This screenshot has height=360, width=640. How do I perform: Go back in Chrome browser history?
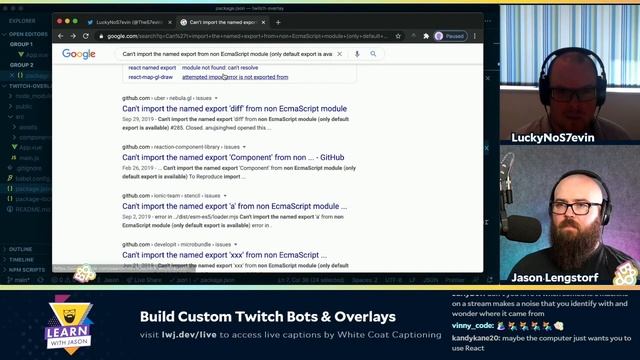point(60,36)
